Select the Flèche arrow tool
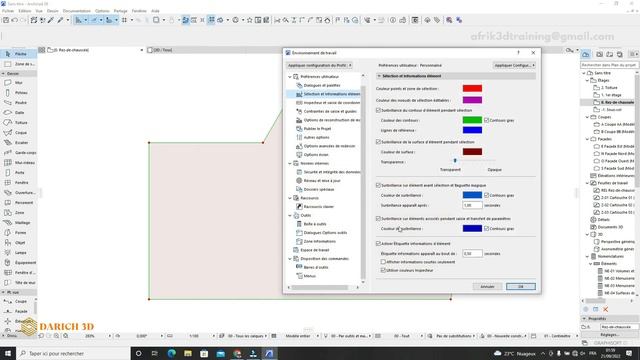The height and width of the screenshot is (360, 640). [x=18, y=54]
